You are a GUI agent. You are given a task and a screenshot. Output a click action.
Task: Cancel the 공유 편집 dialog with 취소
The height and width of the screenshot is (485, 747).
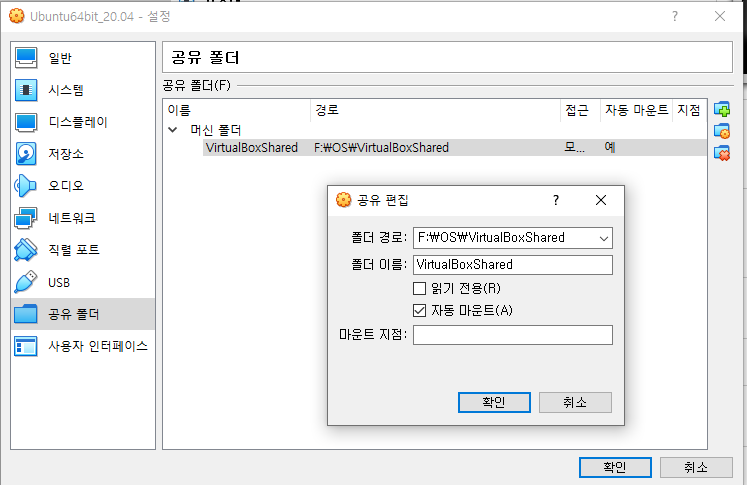pos(575,403)
